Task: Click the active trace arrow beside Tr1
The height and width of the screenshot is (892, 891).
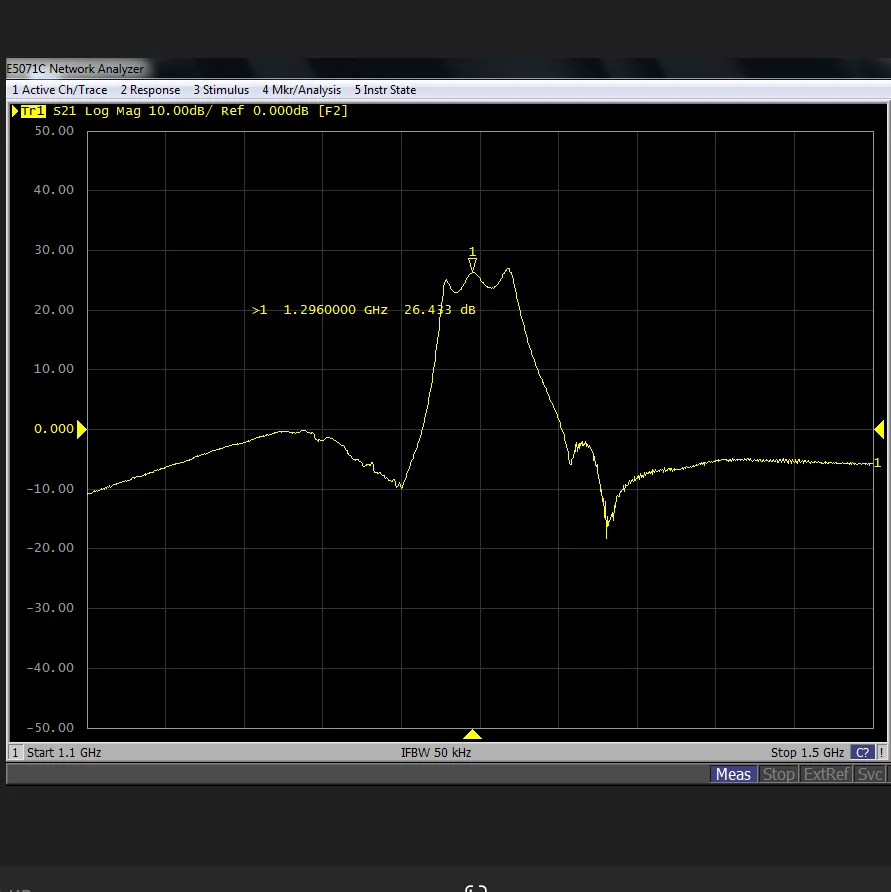Action: point(15,111)
